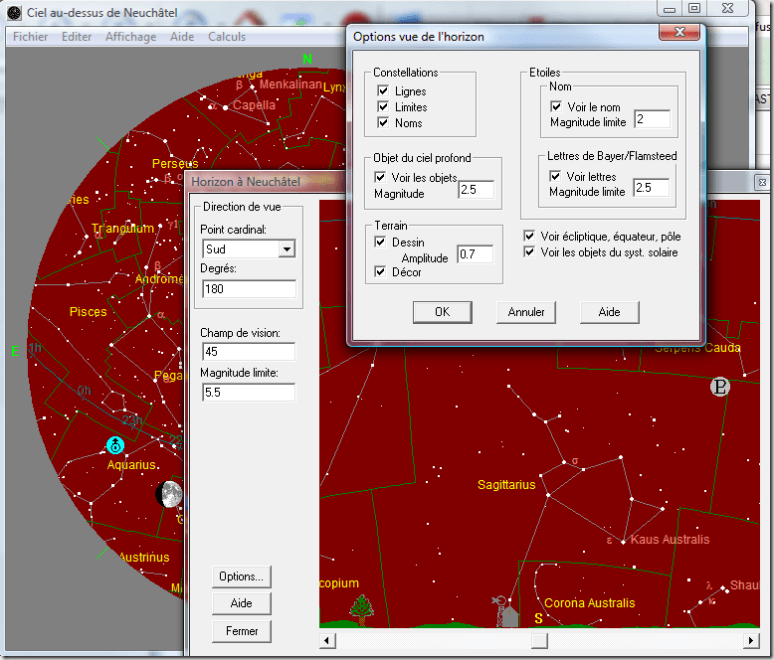Open the Calculs menu
The width and height of the screenshot is (774, 660).
tap(227, 37)
